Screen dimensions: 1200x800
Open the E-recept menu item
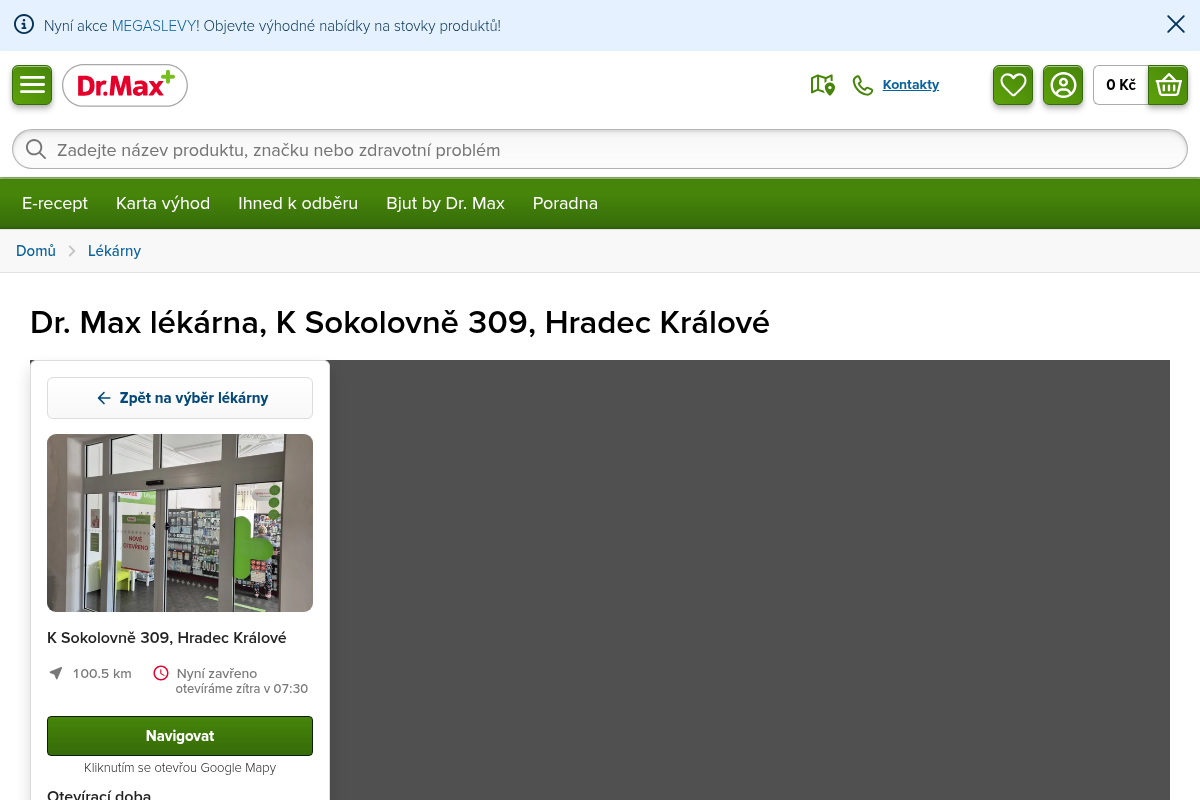(55, 203)
